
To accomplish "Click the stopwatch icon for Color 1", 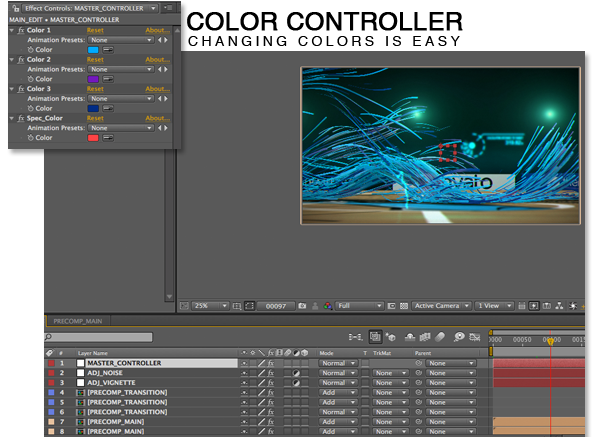I will 30,50.
